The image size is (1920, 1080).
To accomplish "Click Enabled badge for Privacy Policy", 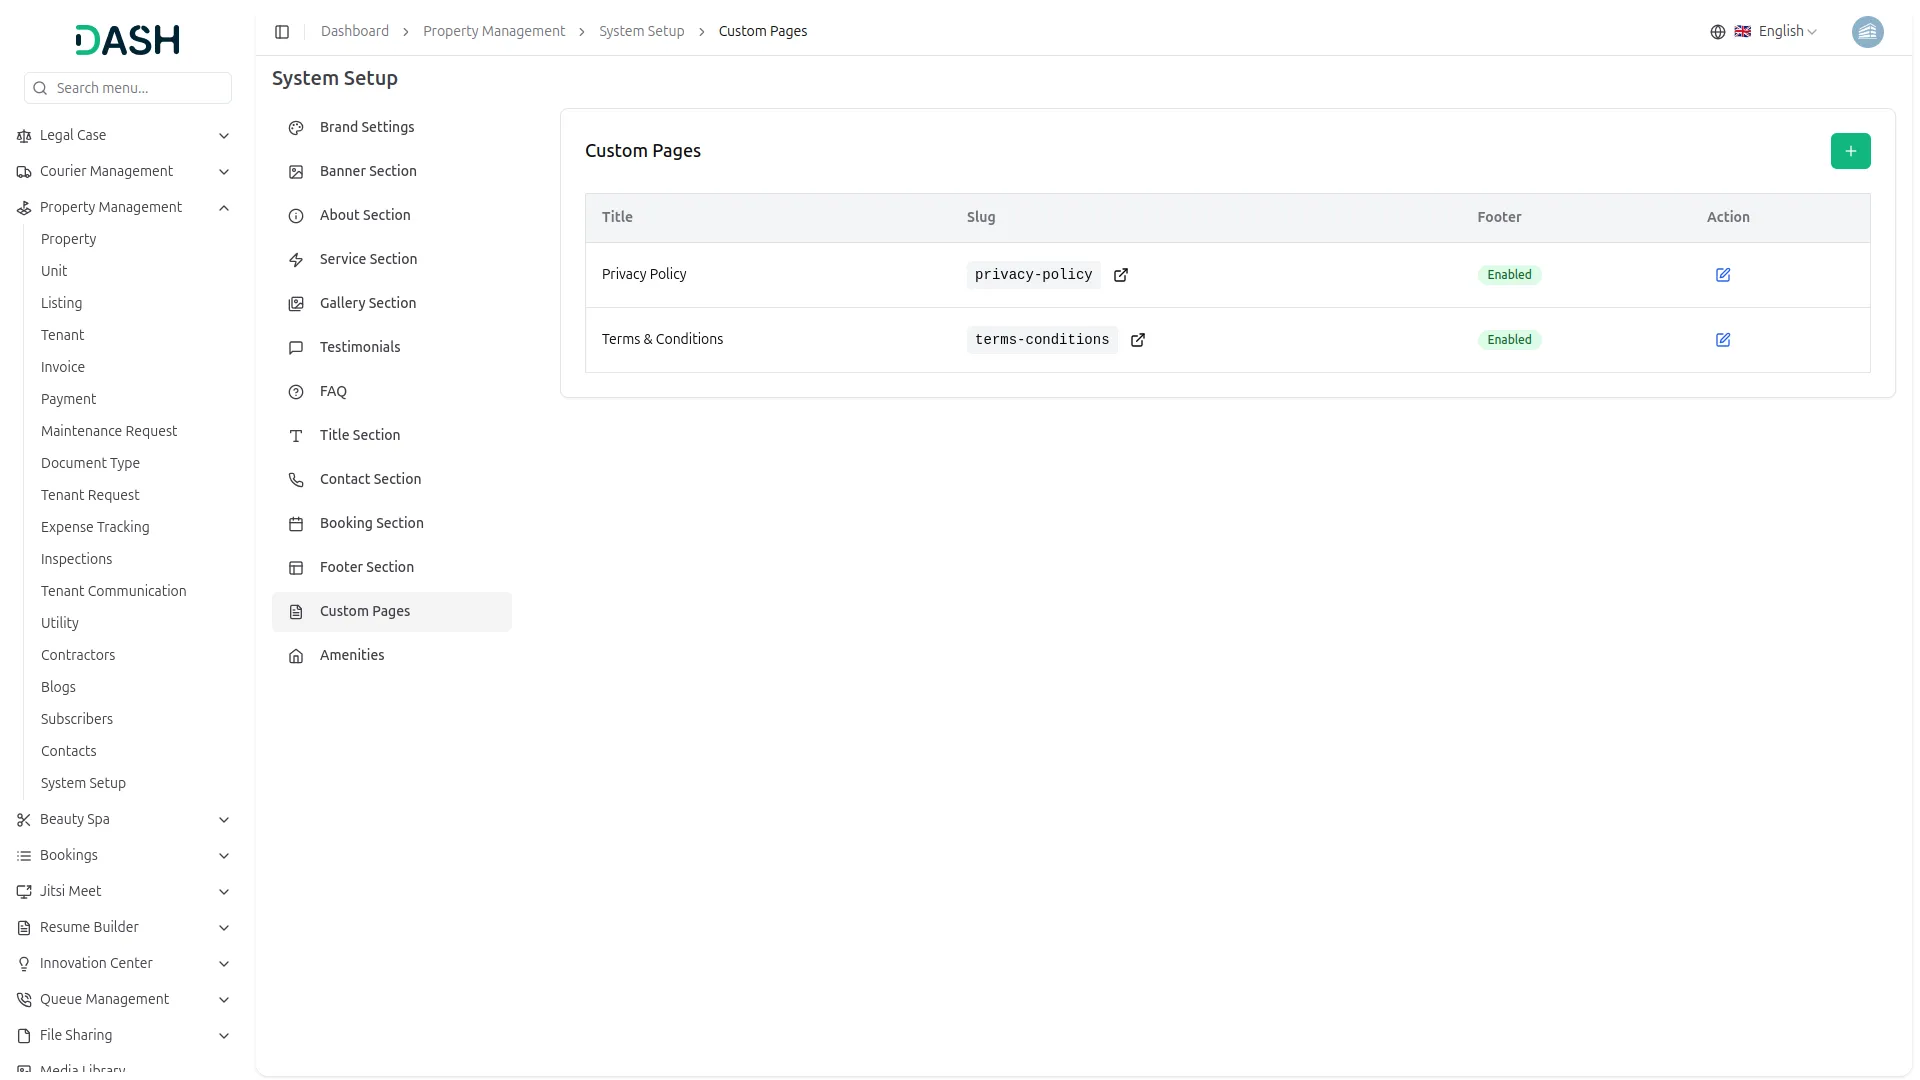I will (x=1508, y=275).
